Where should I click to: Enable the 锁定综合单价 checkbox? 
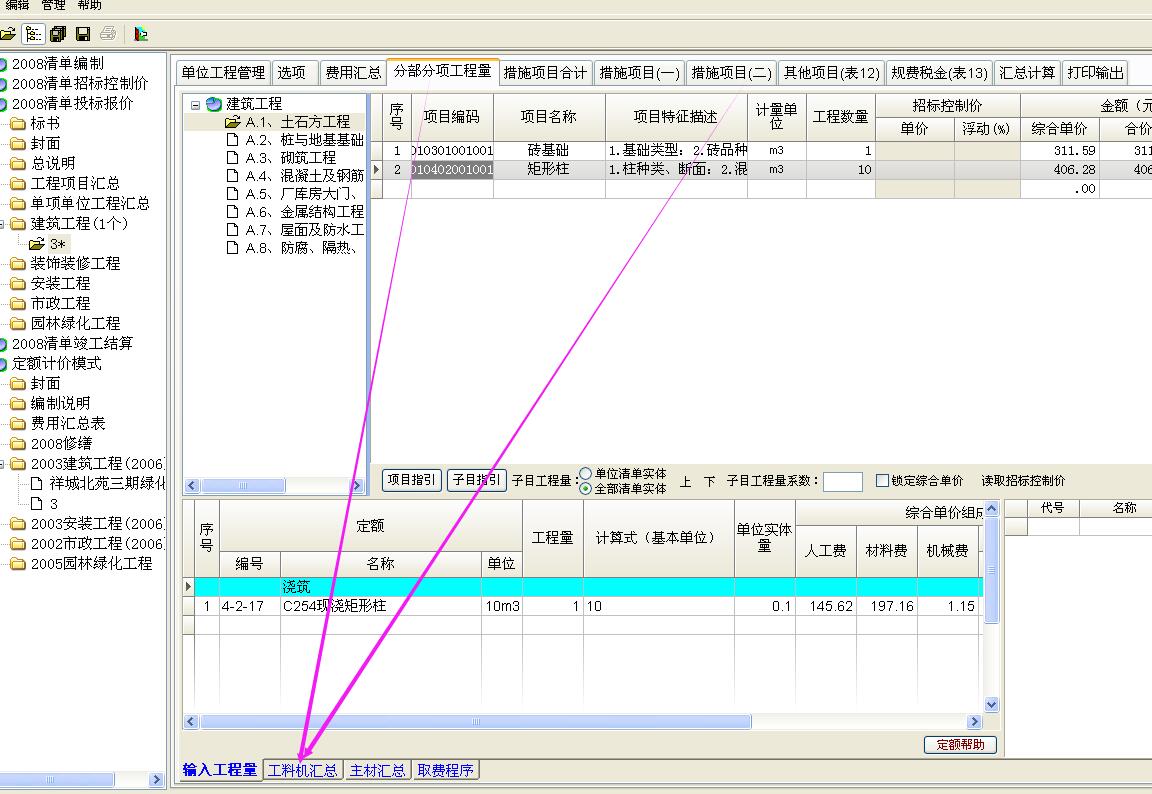[x=882, y=480]
